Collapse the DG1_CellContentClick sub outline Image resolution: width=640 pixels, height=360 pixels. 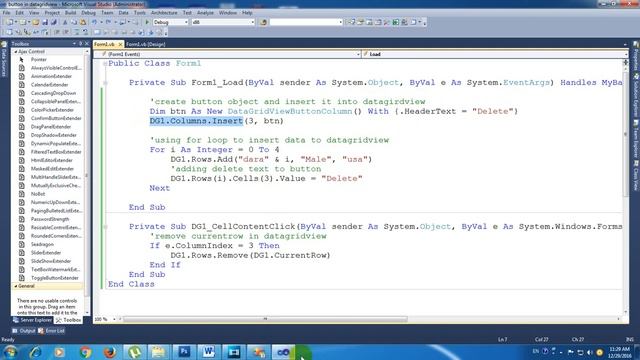(105, 227)
